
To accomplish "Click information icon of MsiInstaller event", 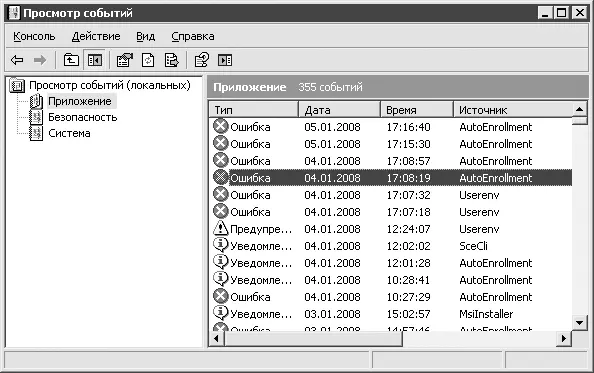I will [220, 313].
